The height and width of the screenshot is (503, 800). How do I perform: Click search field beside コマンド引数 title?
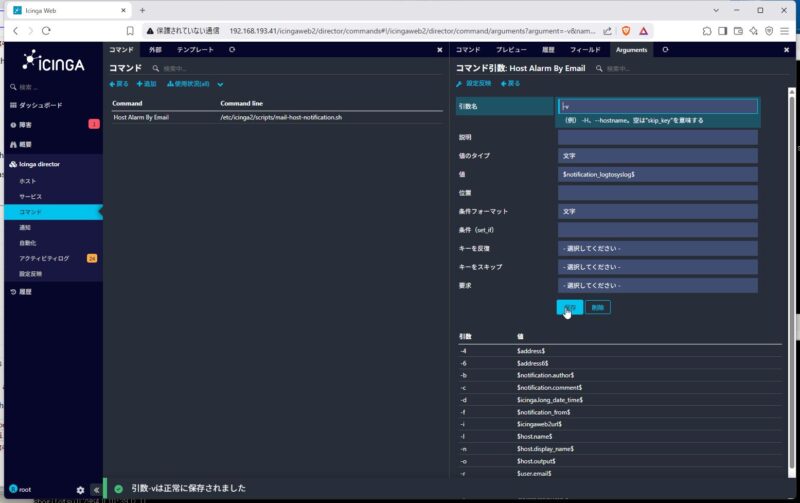click(618, 68)
